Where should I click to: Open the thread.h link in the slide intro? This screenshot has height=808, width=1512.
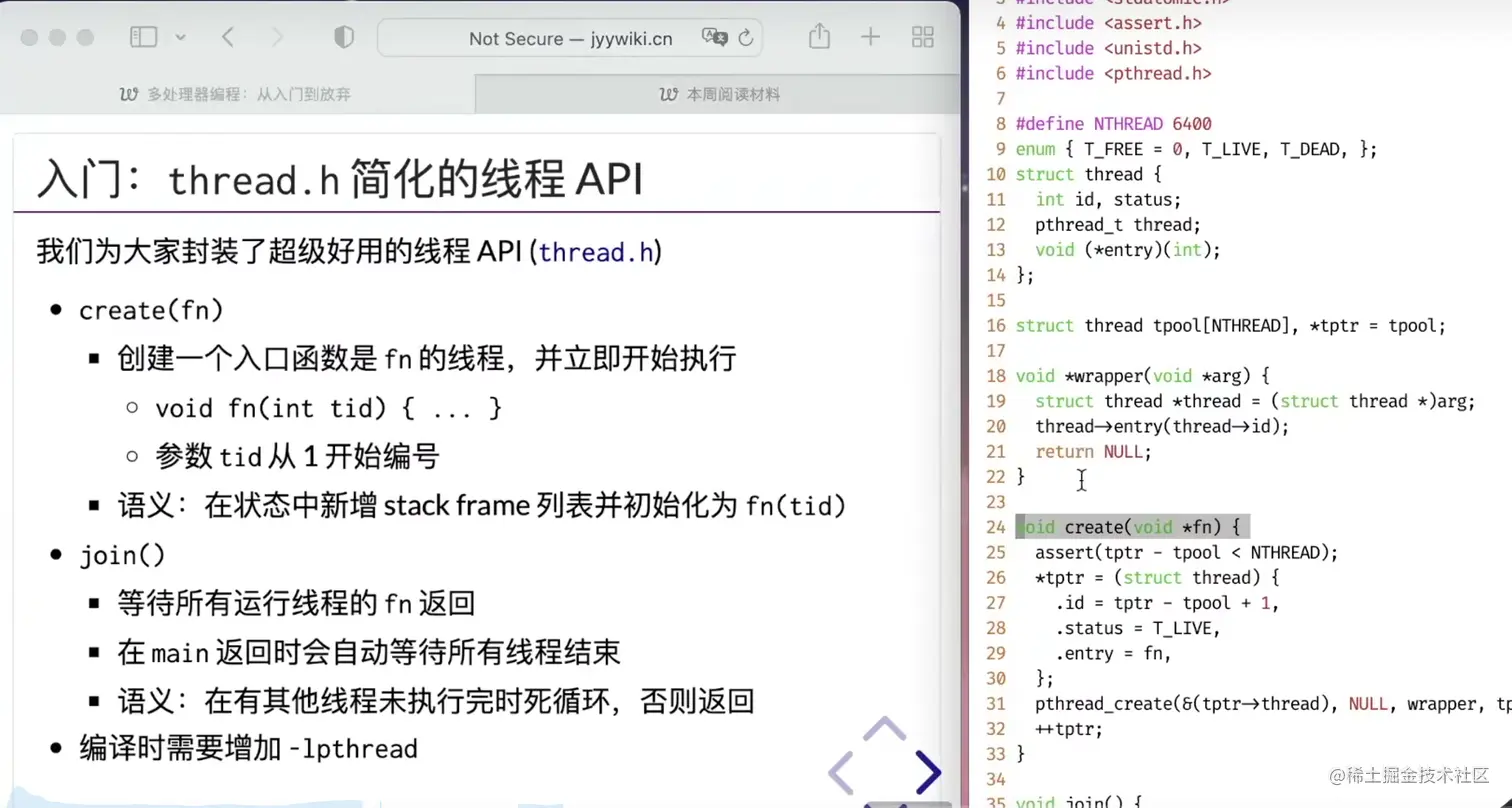pyautogui.click(x=597, y=252)
